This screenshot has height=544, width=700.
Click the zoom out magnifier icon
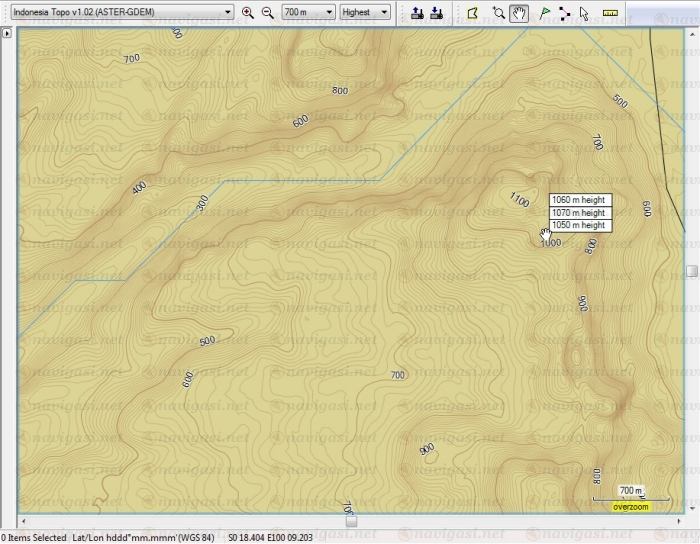click(x=267, y=13)
